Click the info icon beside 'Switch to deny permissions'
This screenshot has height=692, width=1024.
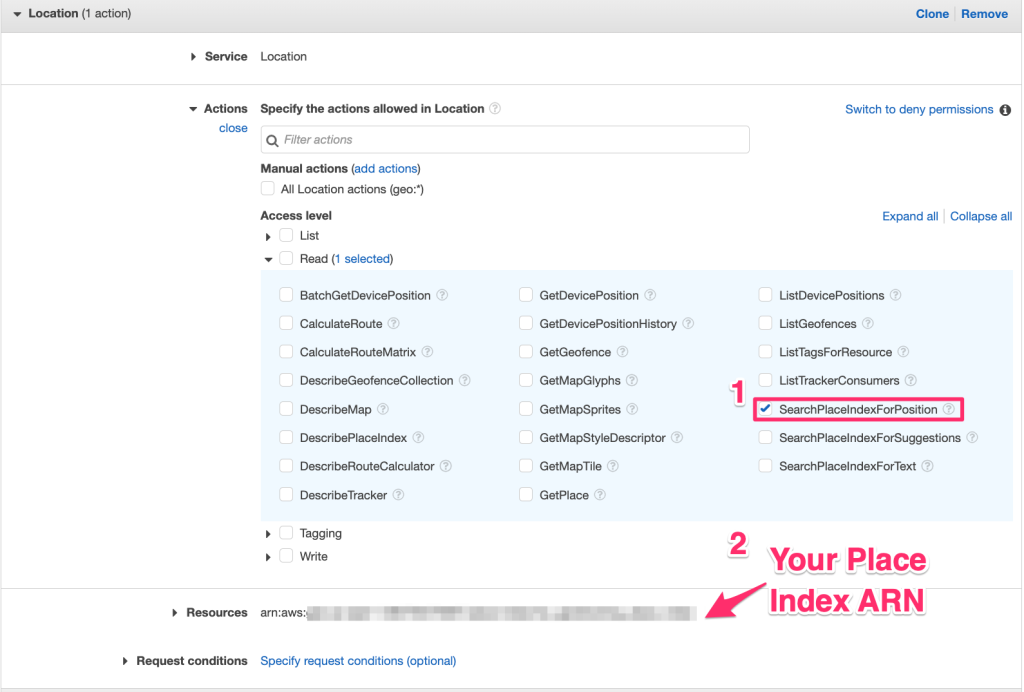point(1005,109)
